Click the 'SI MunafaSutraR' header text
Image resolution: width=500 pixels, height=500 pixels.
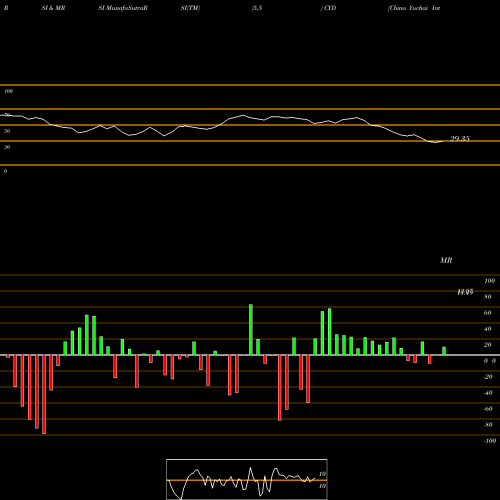pyautogui.click(x=123, y=8)
